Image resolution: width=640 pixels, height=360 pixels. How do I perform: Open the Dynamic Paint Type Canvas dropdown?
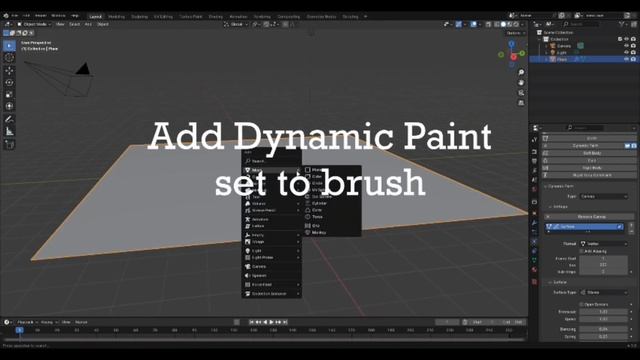(x=603, y=196)
